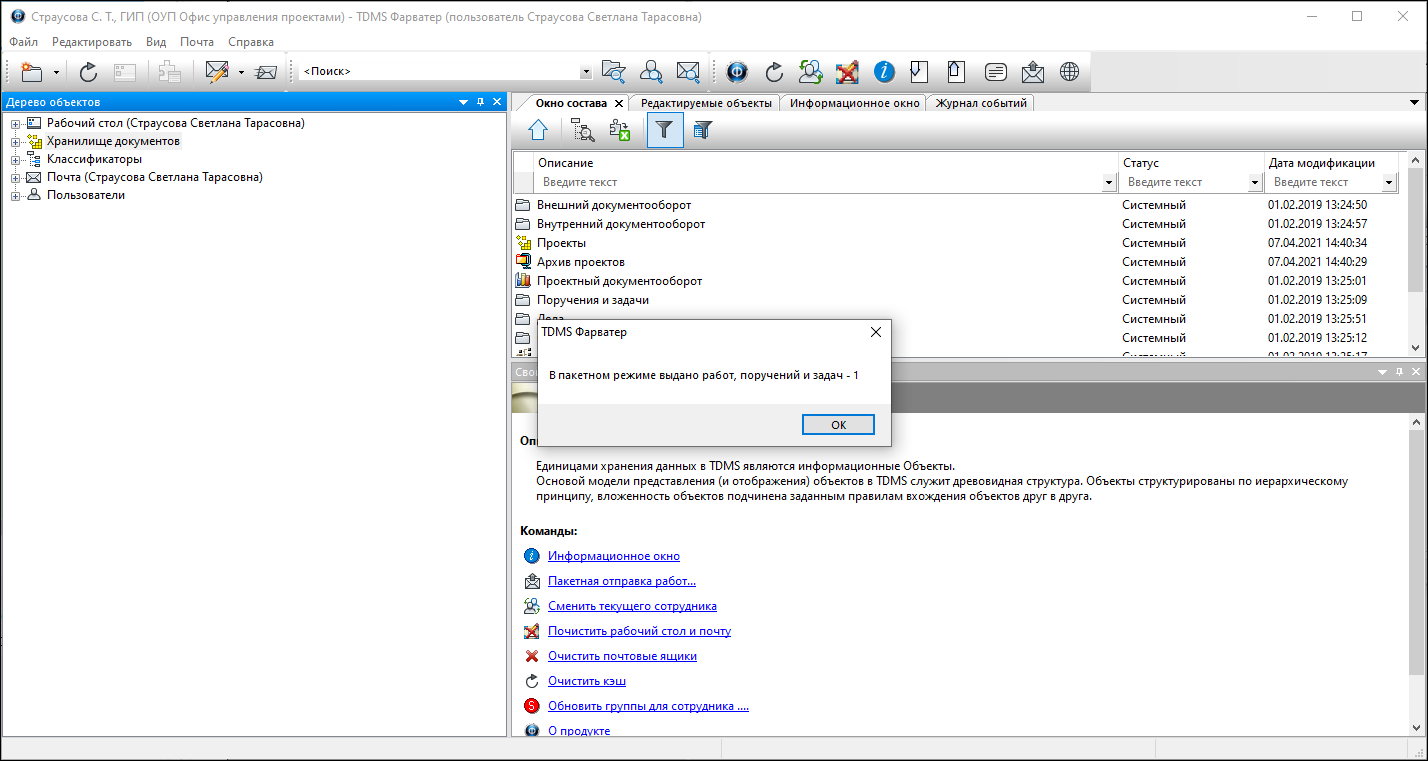Expand Почта tree node
Screen dimensions: 1428x761
(x=16, y=178)
